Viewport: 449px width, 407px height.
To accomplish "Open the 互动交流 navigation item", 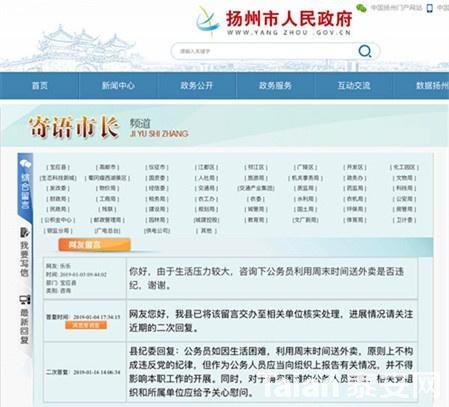I will pos(354,86).
